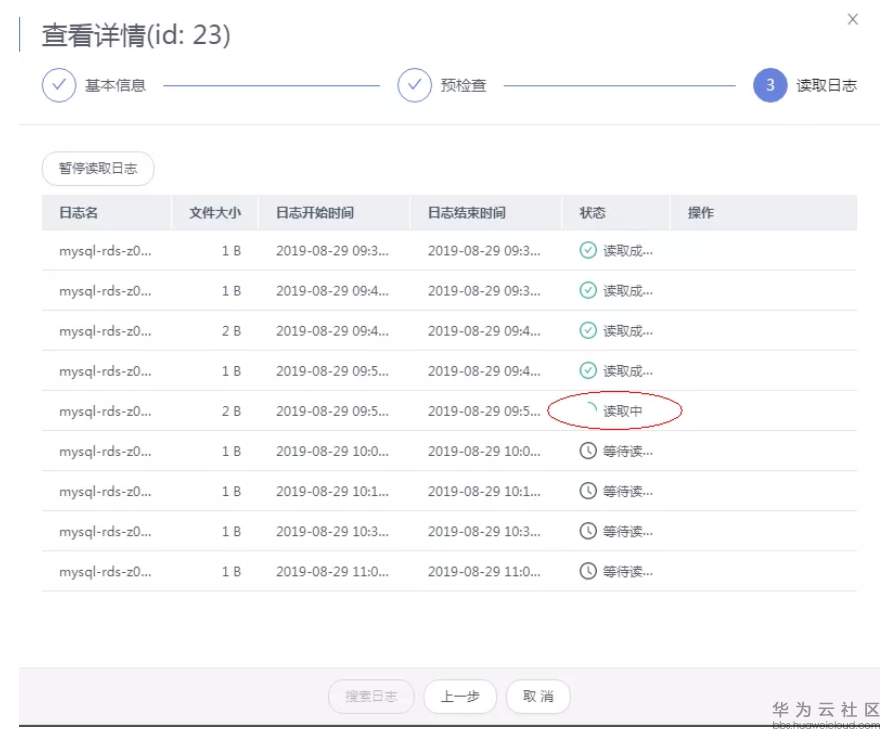Click end time 2019-08-29 09:5...

point(484,411)
